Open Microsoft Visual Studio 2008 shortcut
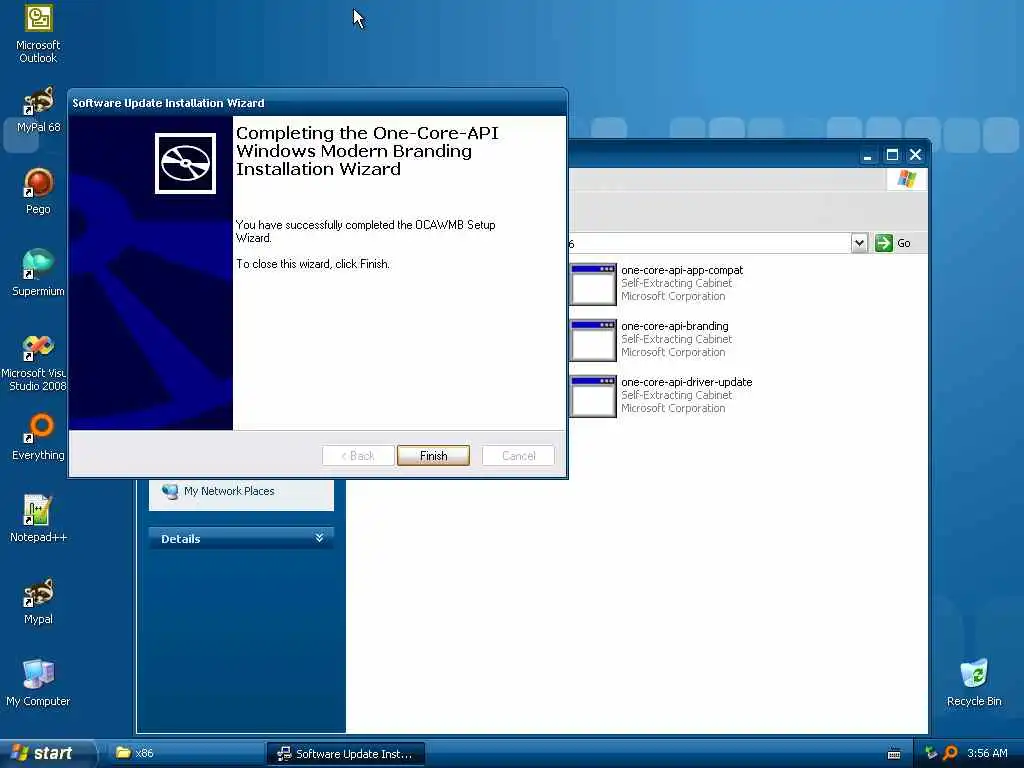 [x=34, y=362]
